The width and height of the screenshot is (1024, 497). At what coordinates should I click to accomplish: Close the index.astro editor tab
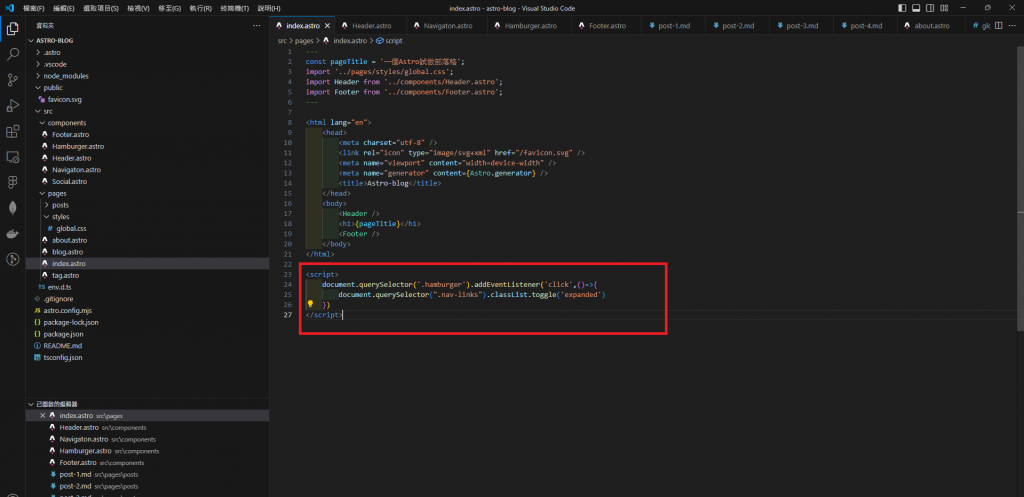coord(327,25)
